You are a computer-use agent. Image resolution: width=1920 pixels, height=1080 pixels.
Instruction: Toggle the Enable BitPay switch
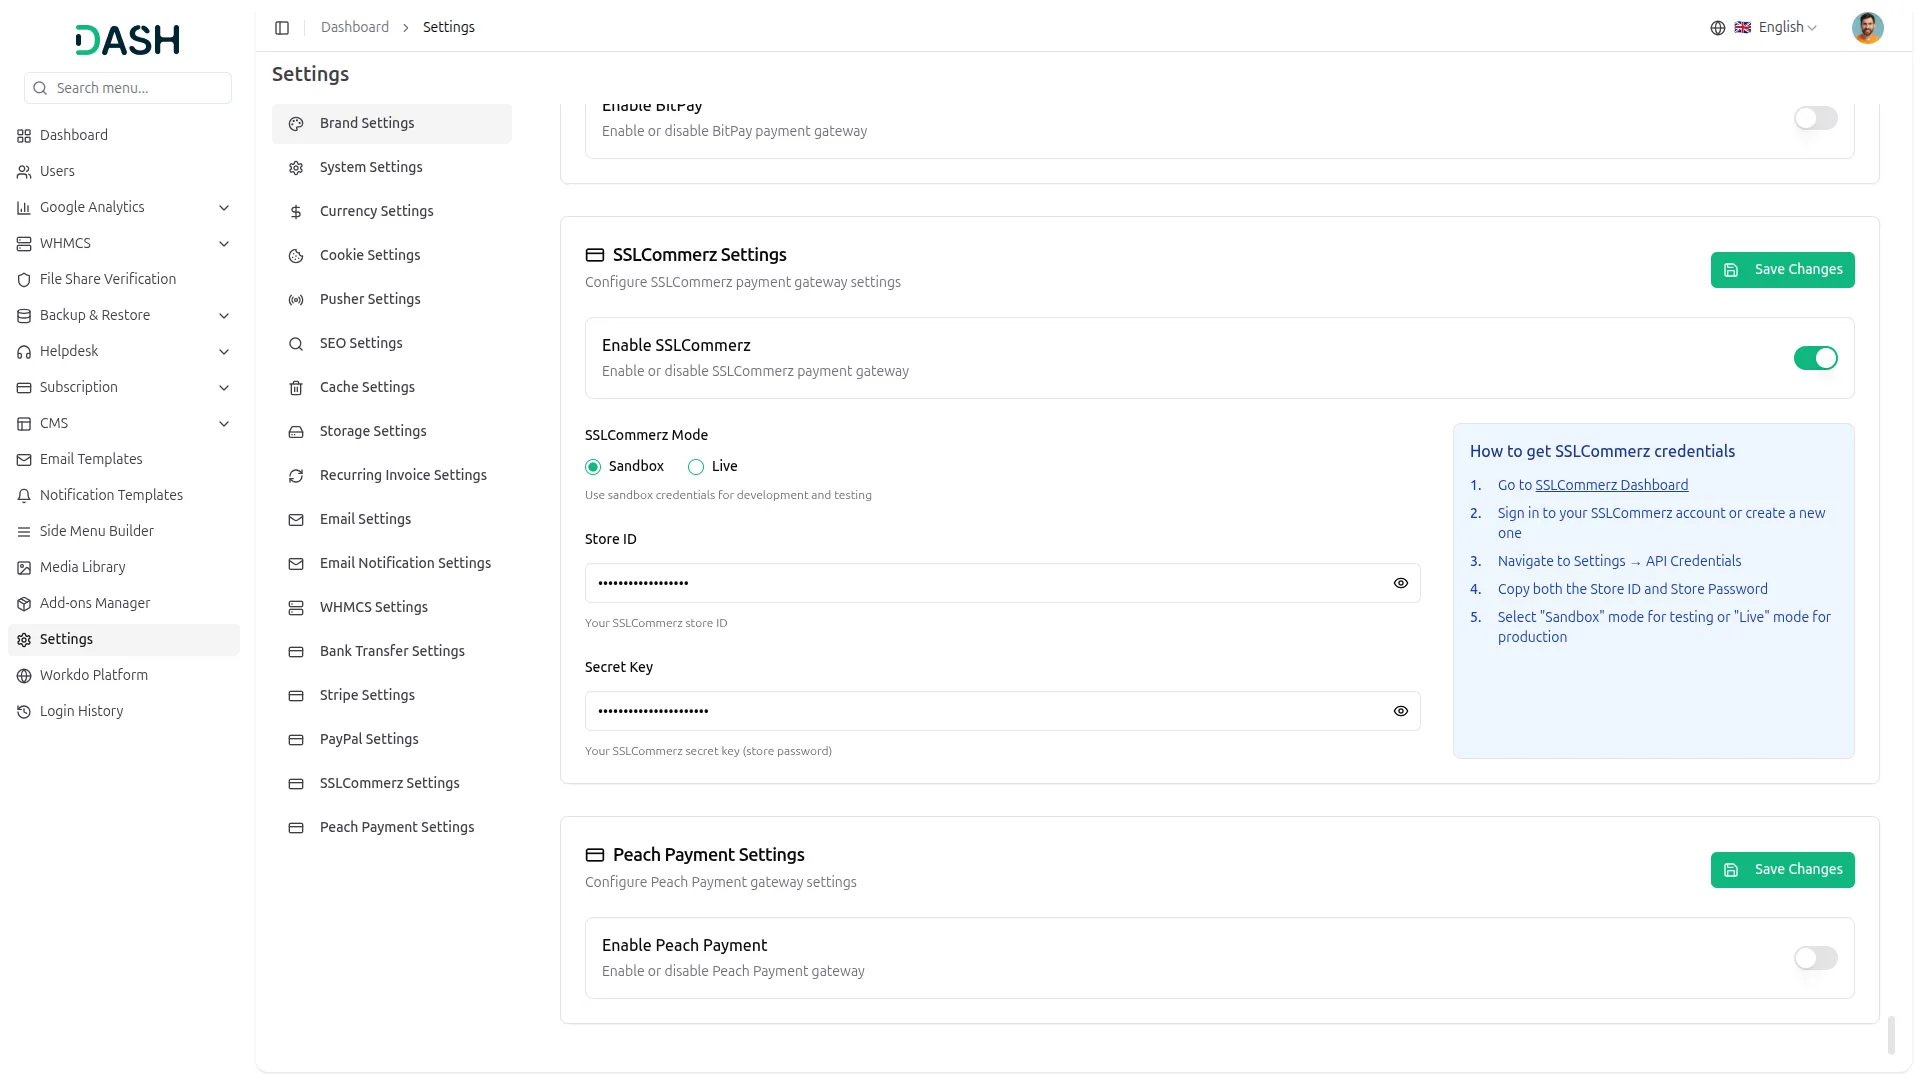tap(1815, 118)
